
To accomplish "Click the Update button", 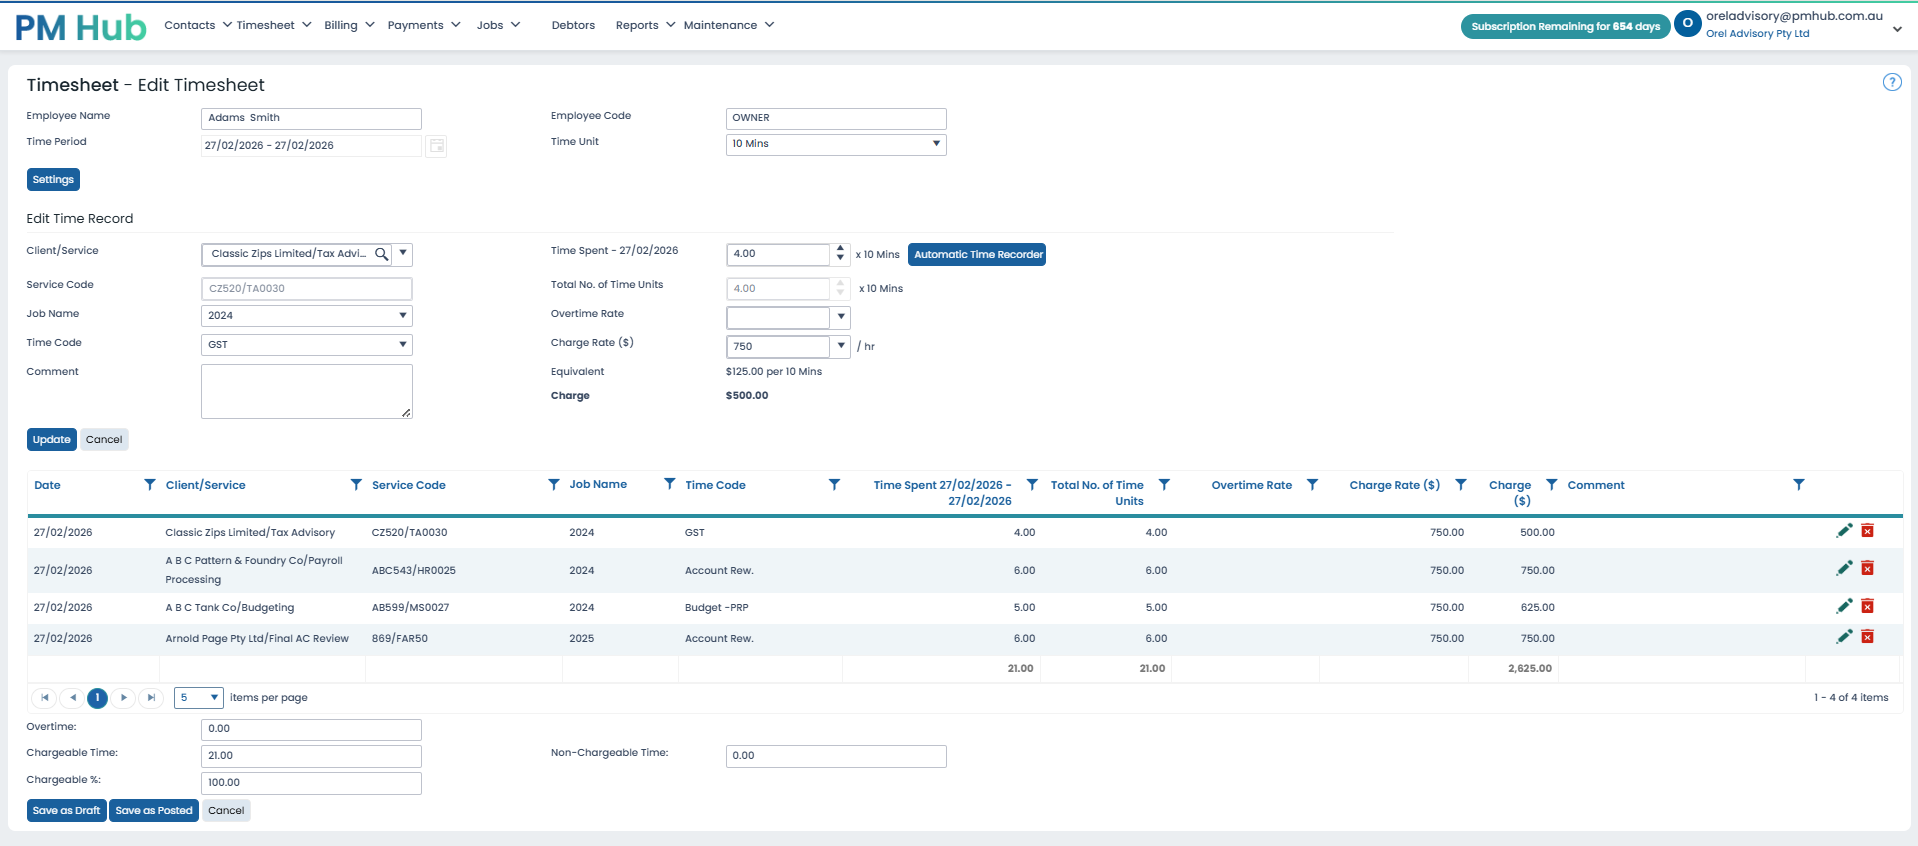I will pyautogui.click(x=52, y=440).
